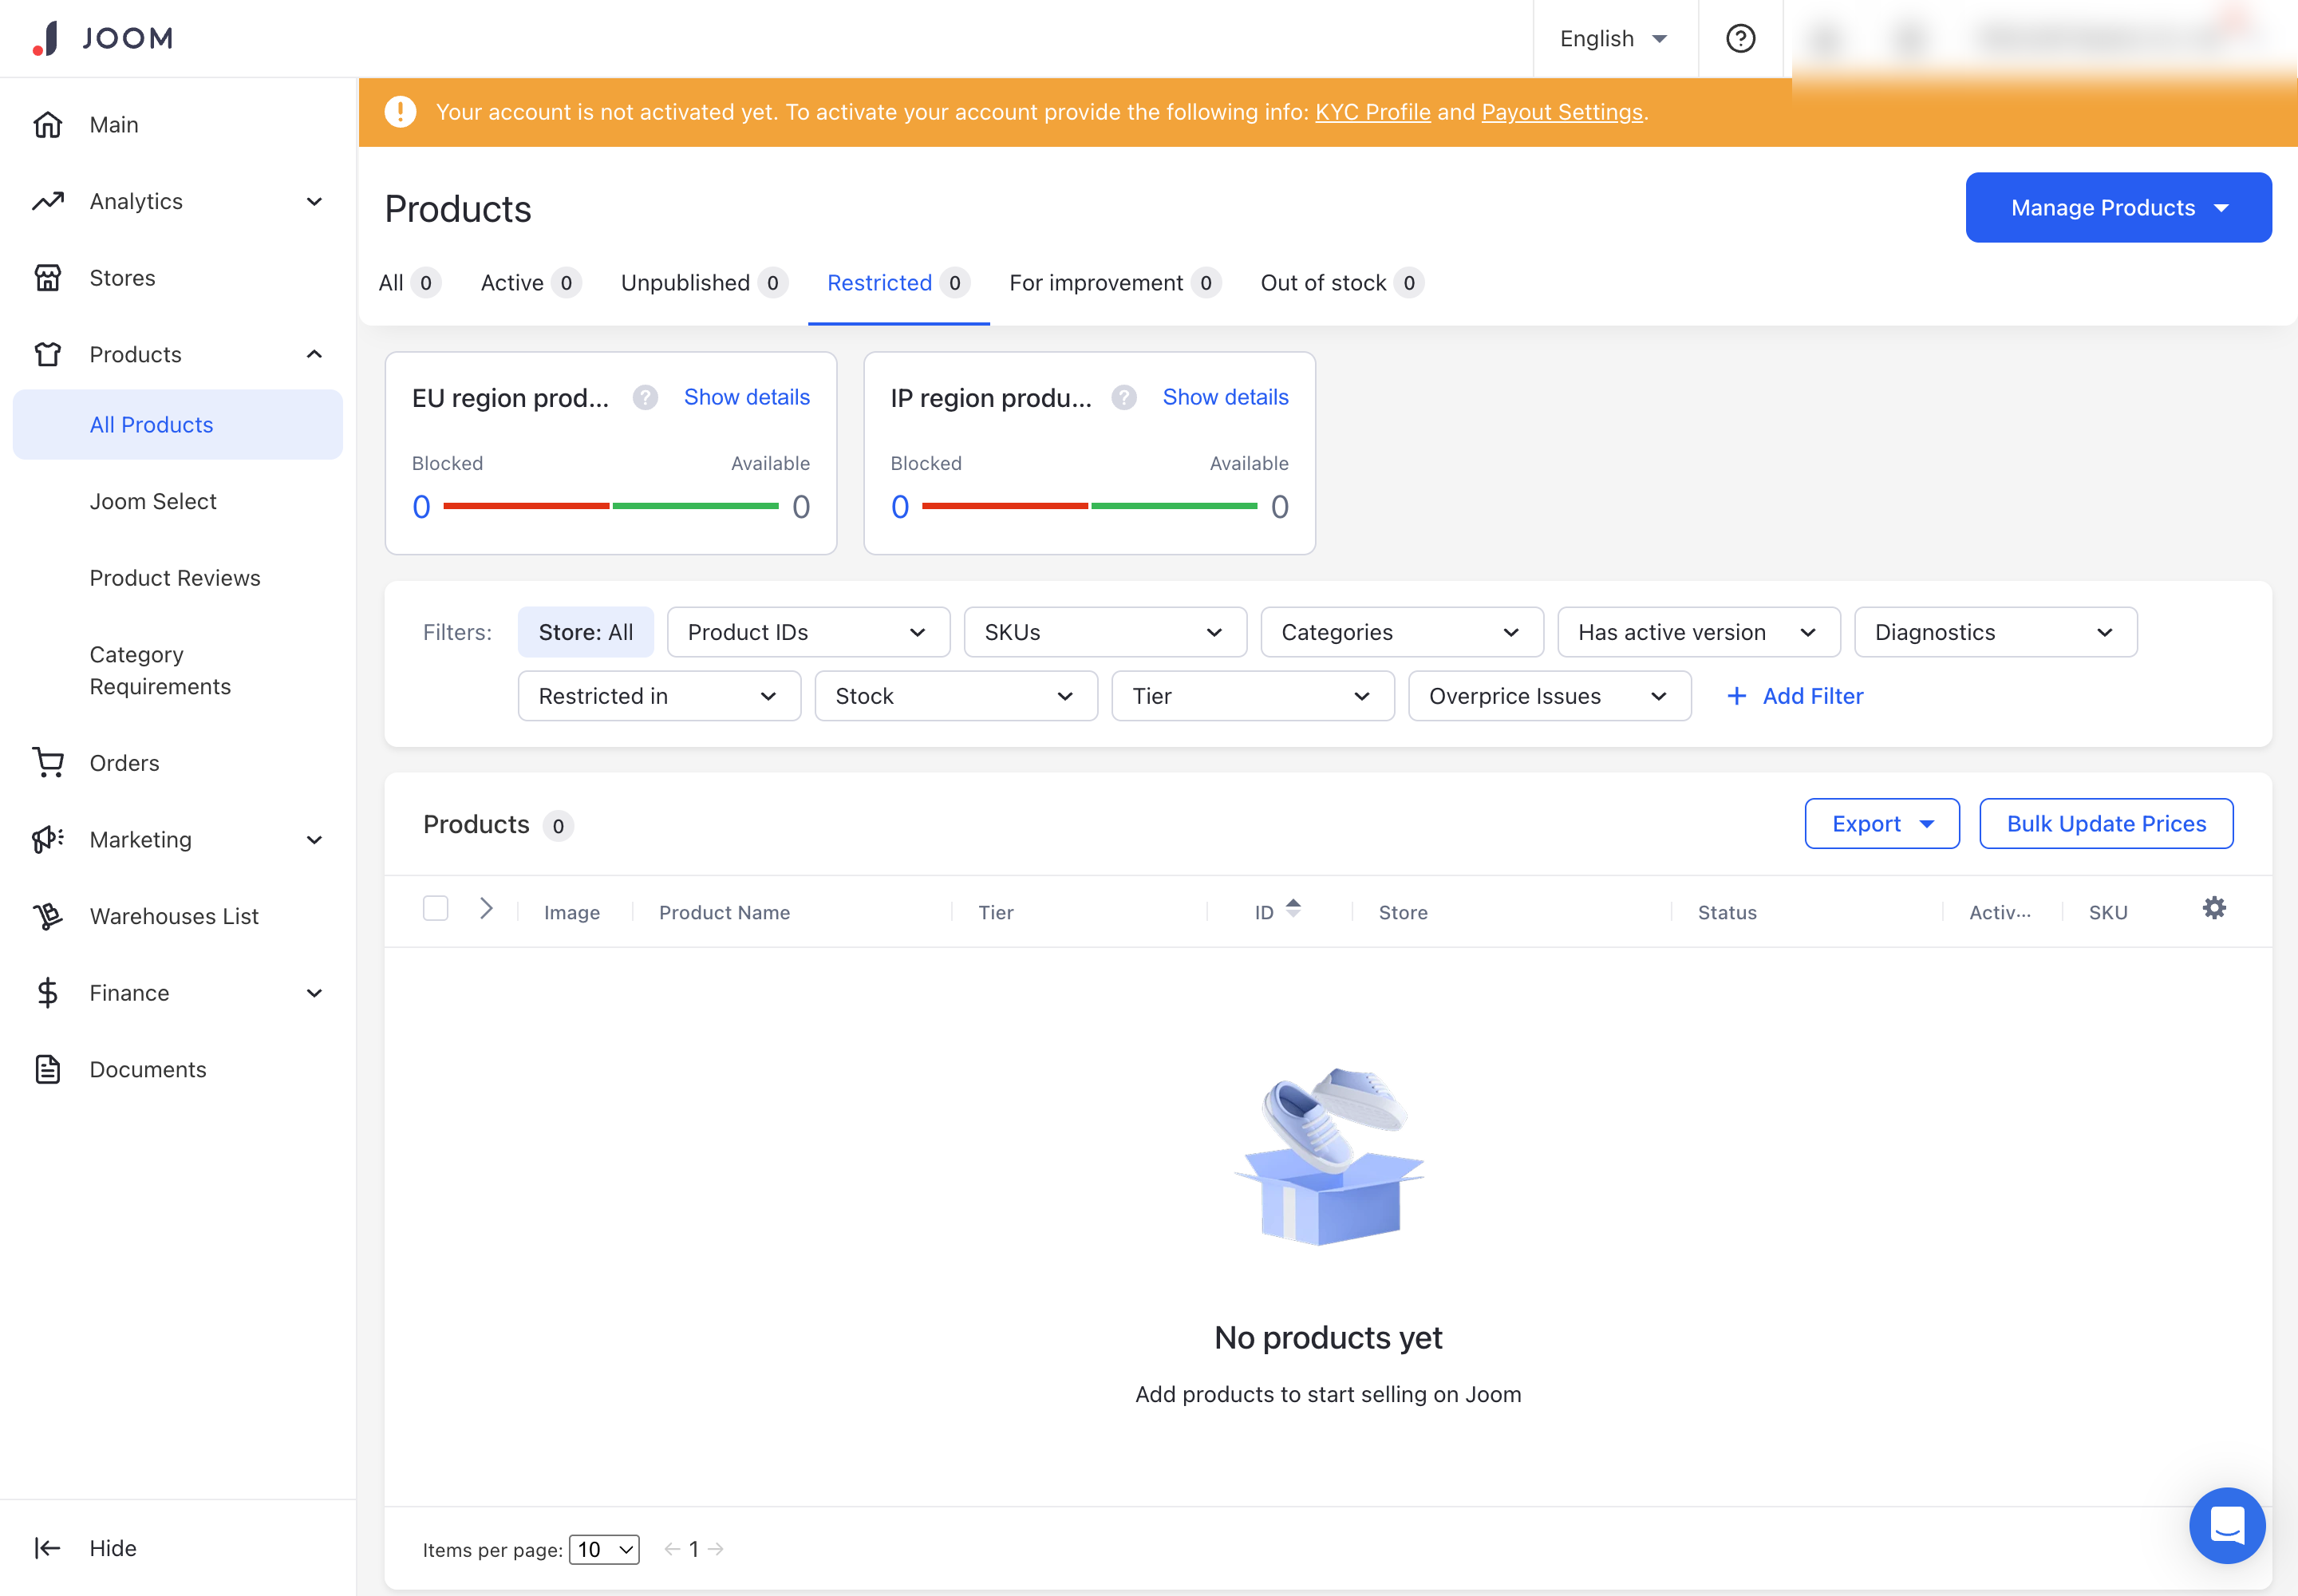The height and width of the screenshot is (1596, 2298).
Task: Click IP region products info question icon
Action: point(1124,398)
